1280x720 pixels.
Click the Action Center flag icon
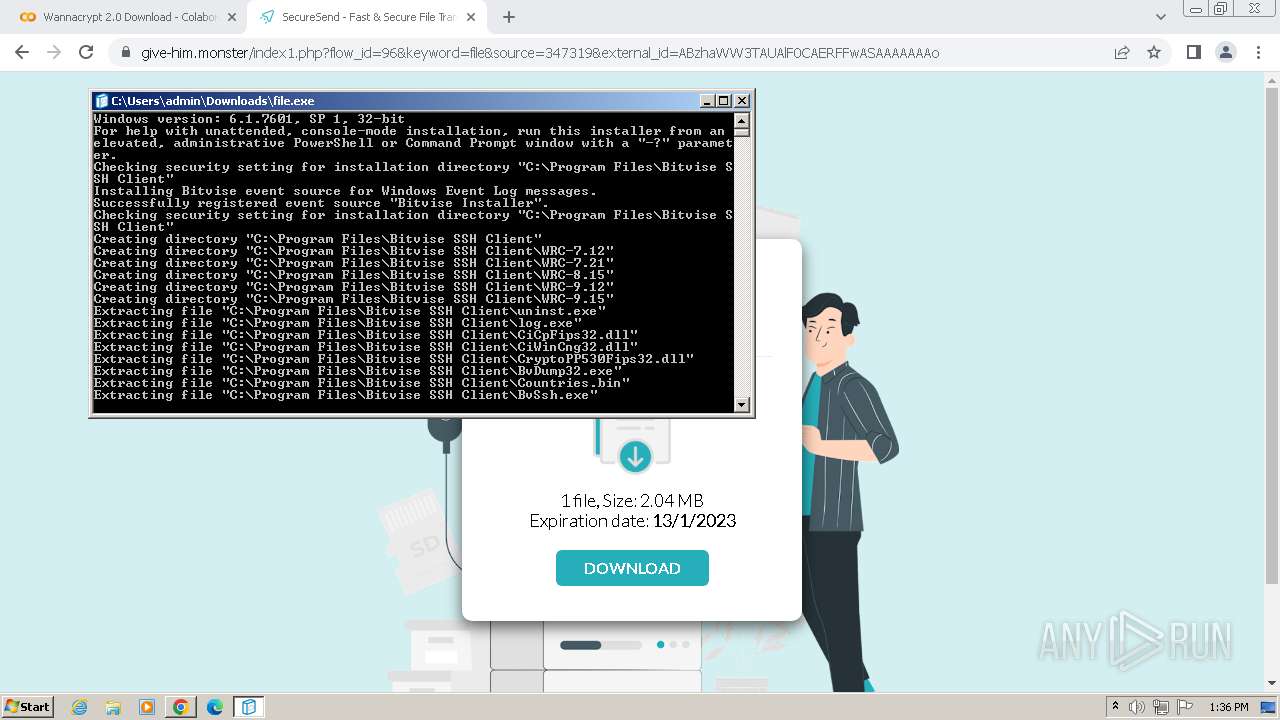(1184, 707)
